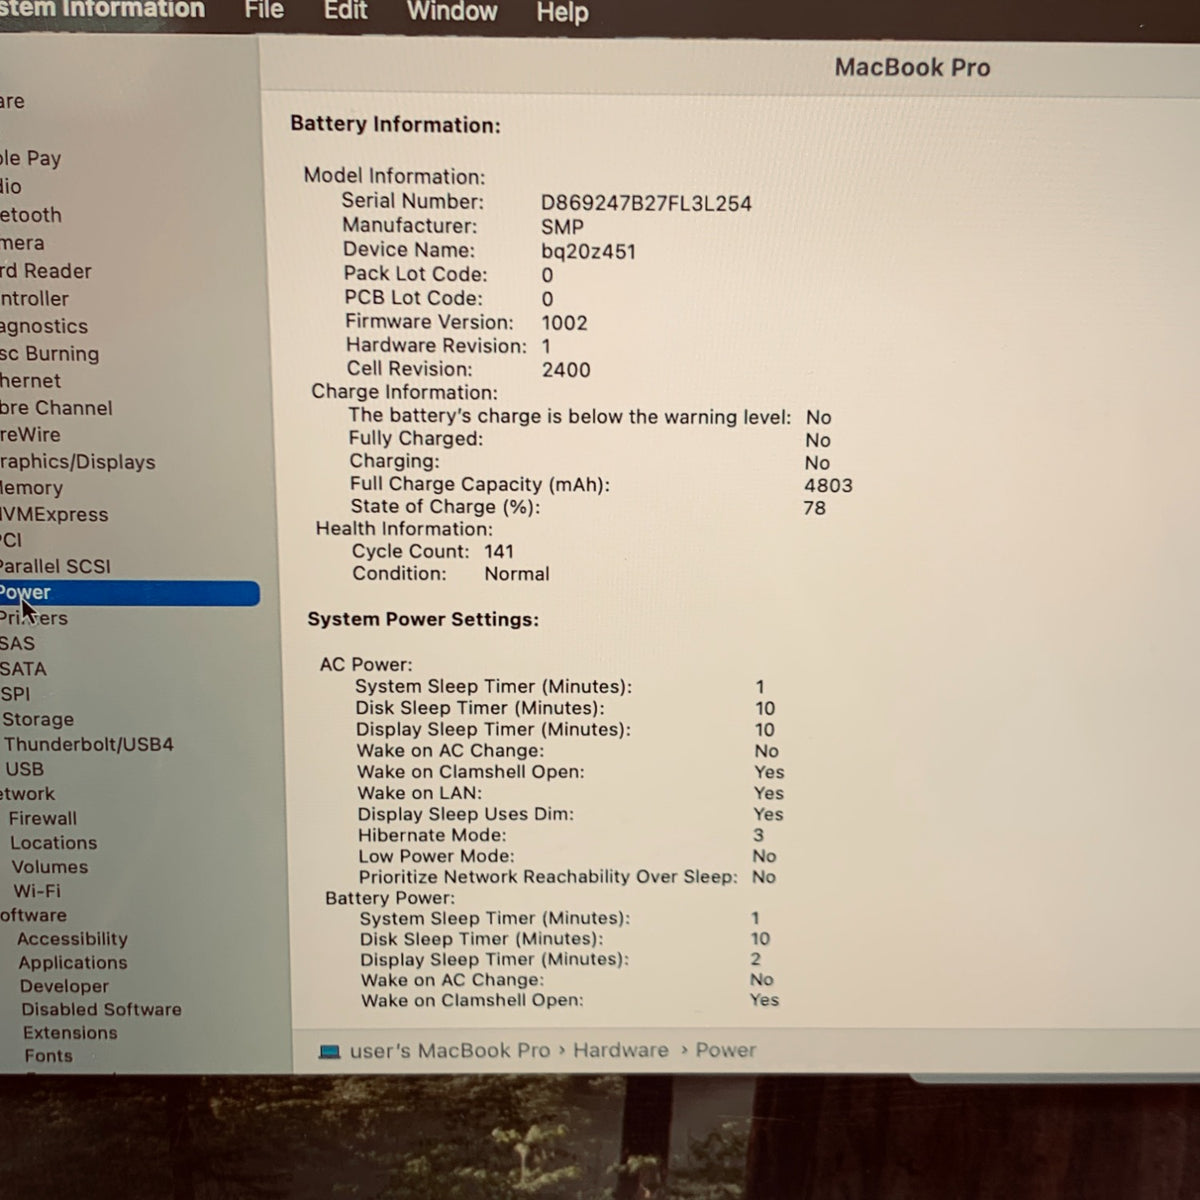Open the Edit menu
Viewport: 1200px width, 1200px height.
(x=345, y=11)
